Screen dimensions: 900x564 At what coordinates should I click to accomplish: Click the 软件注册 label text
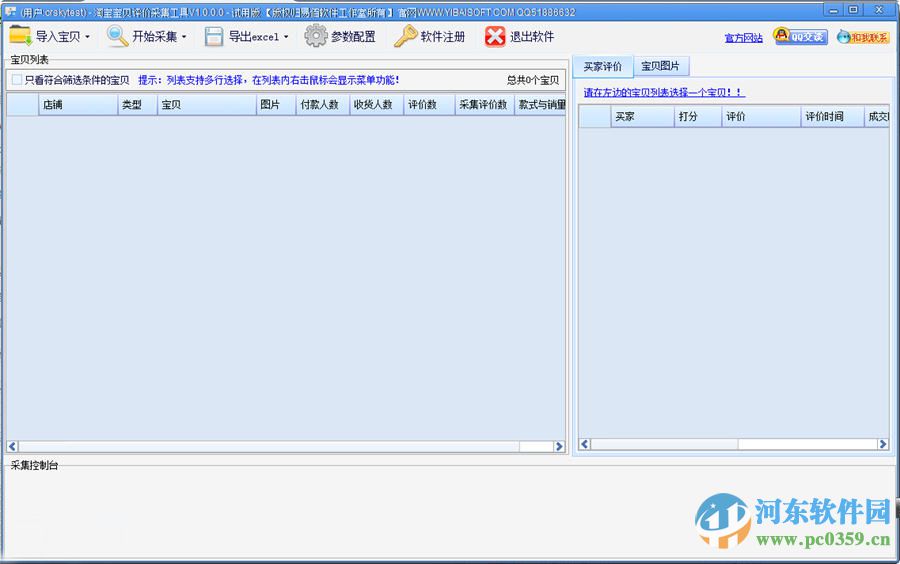pyautogui.click(x=443, y=37)
